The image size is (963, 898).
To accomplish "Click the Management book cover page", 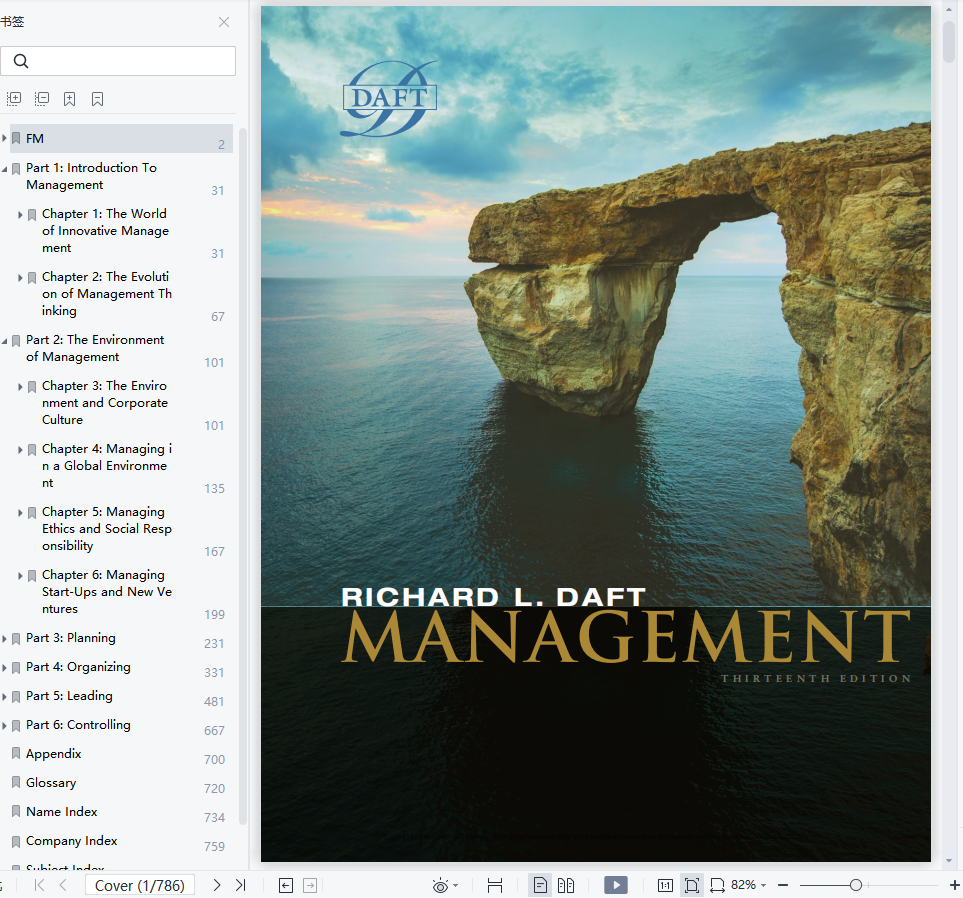I will click(596, 434).
